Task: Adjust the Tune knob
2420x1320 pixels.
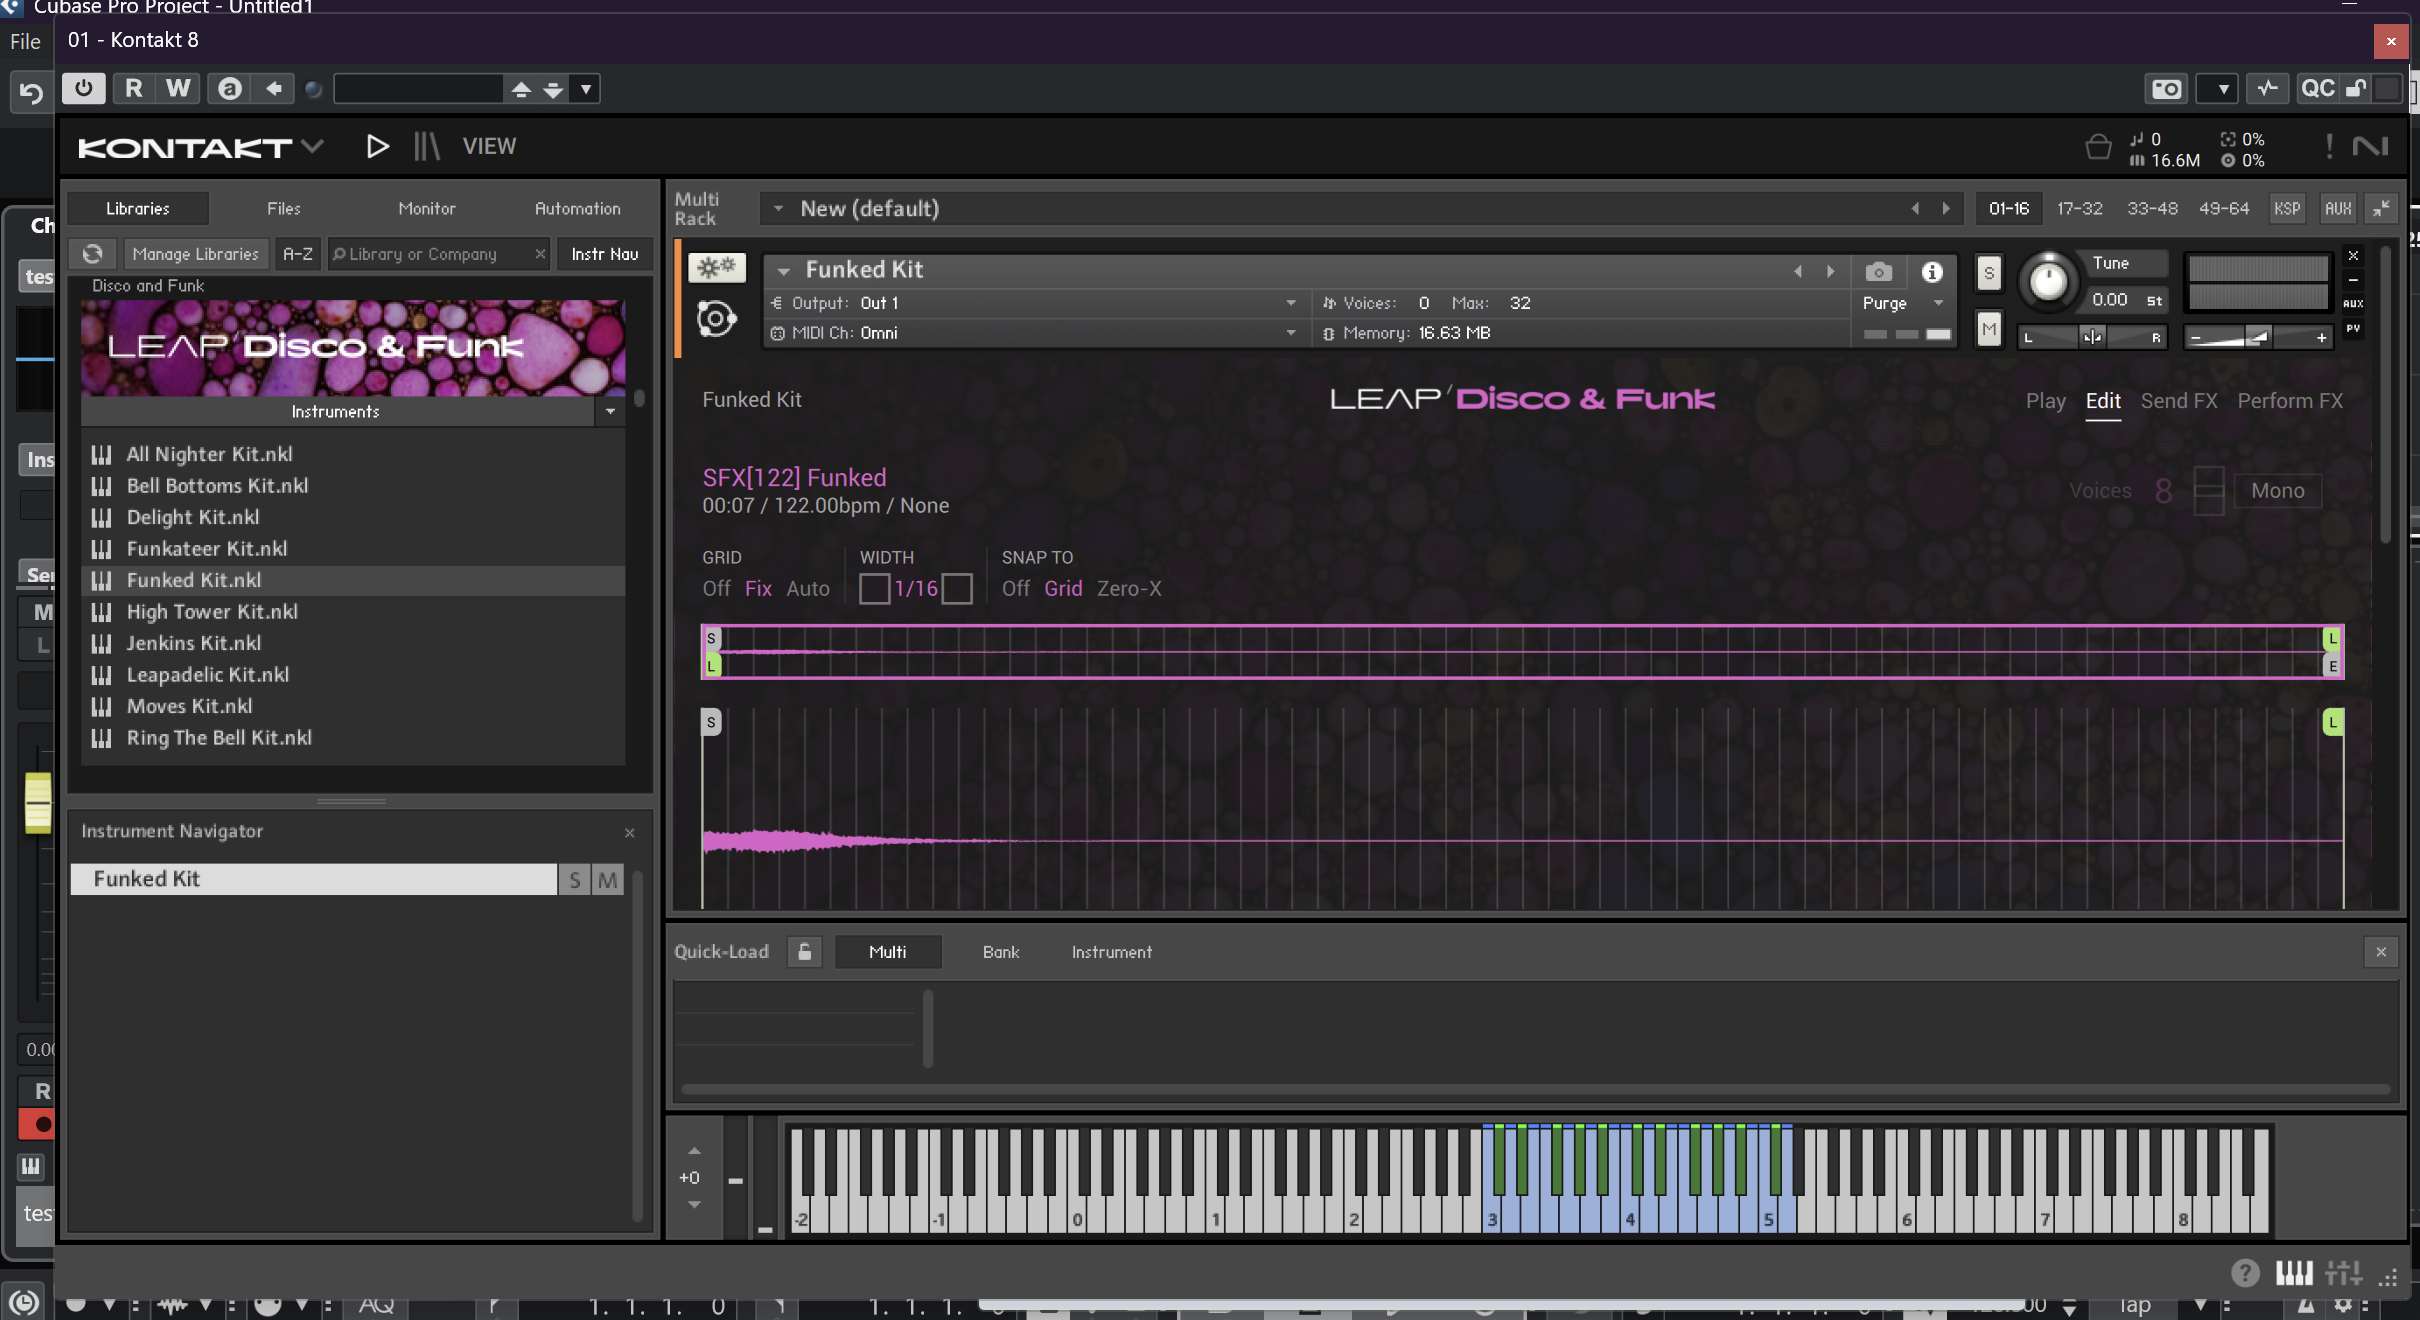Action: 2047,281
